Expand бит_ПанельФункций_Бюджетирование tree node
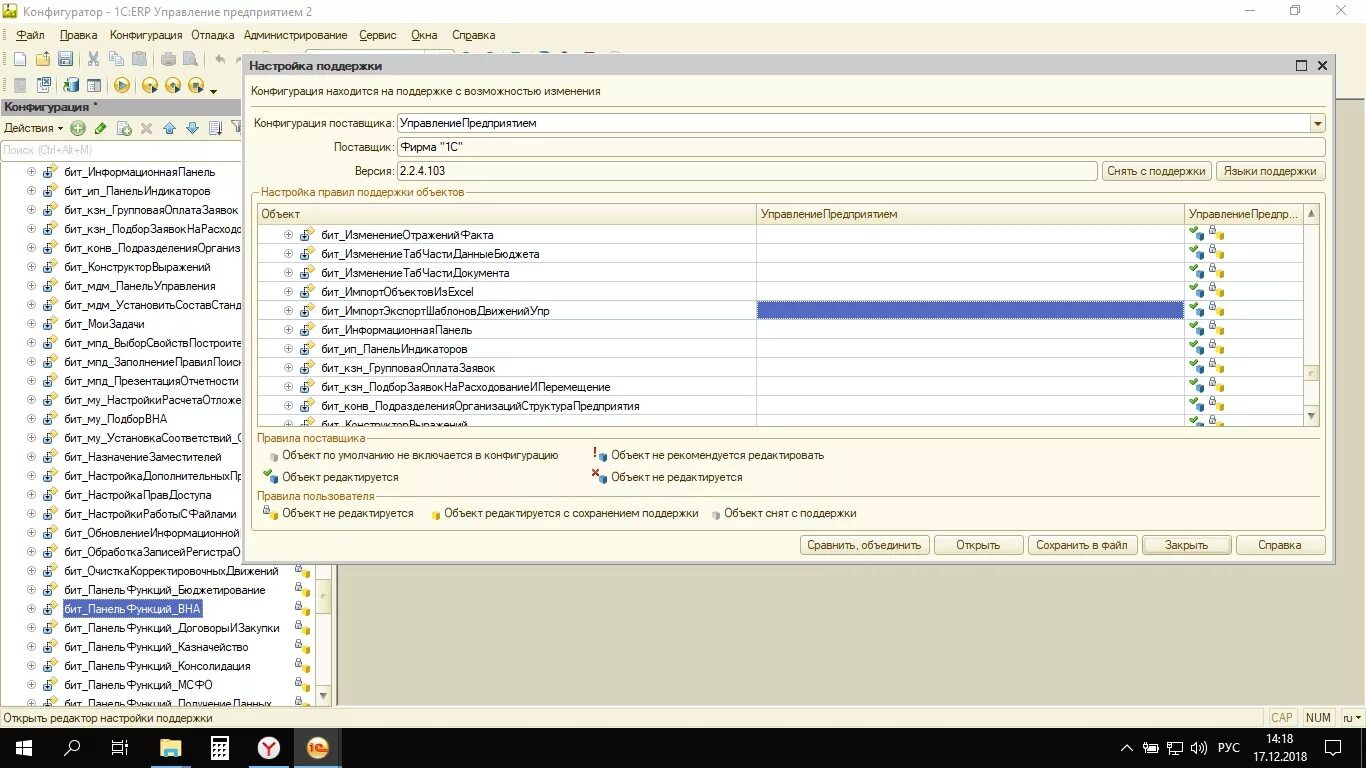 point(31,590)
